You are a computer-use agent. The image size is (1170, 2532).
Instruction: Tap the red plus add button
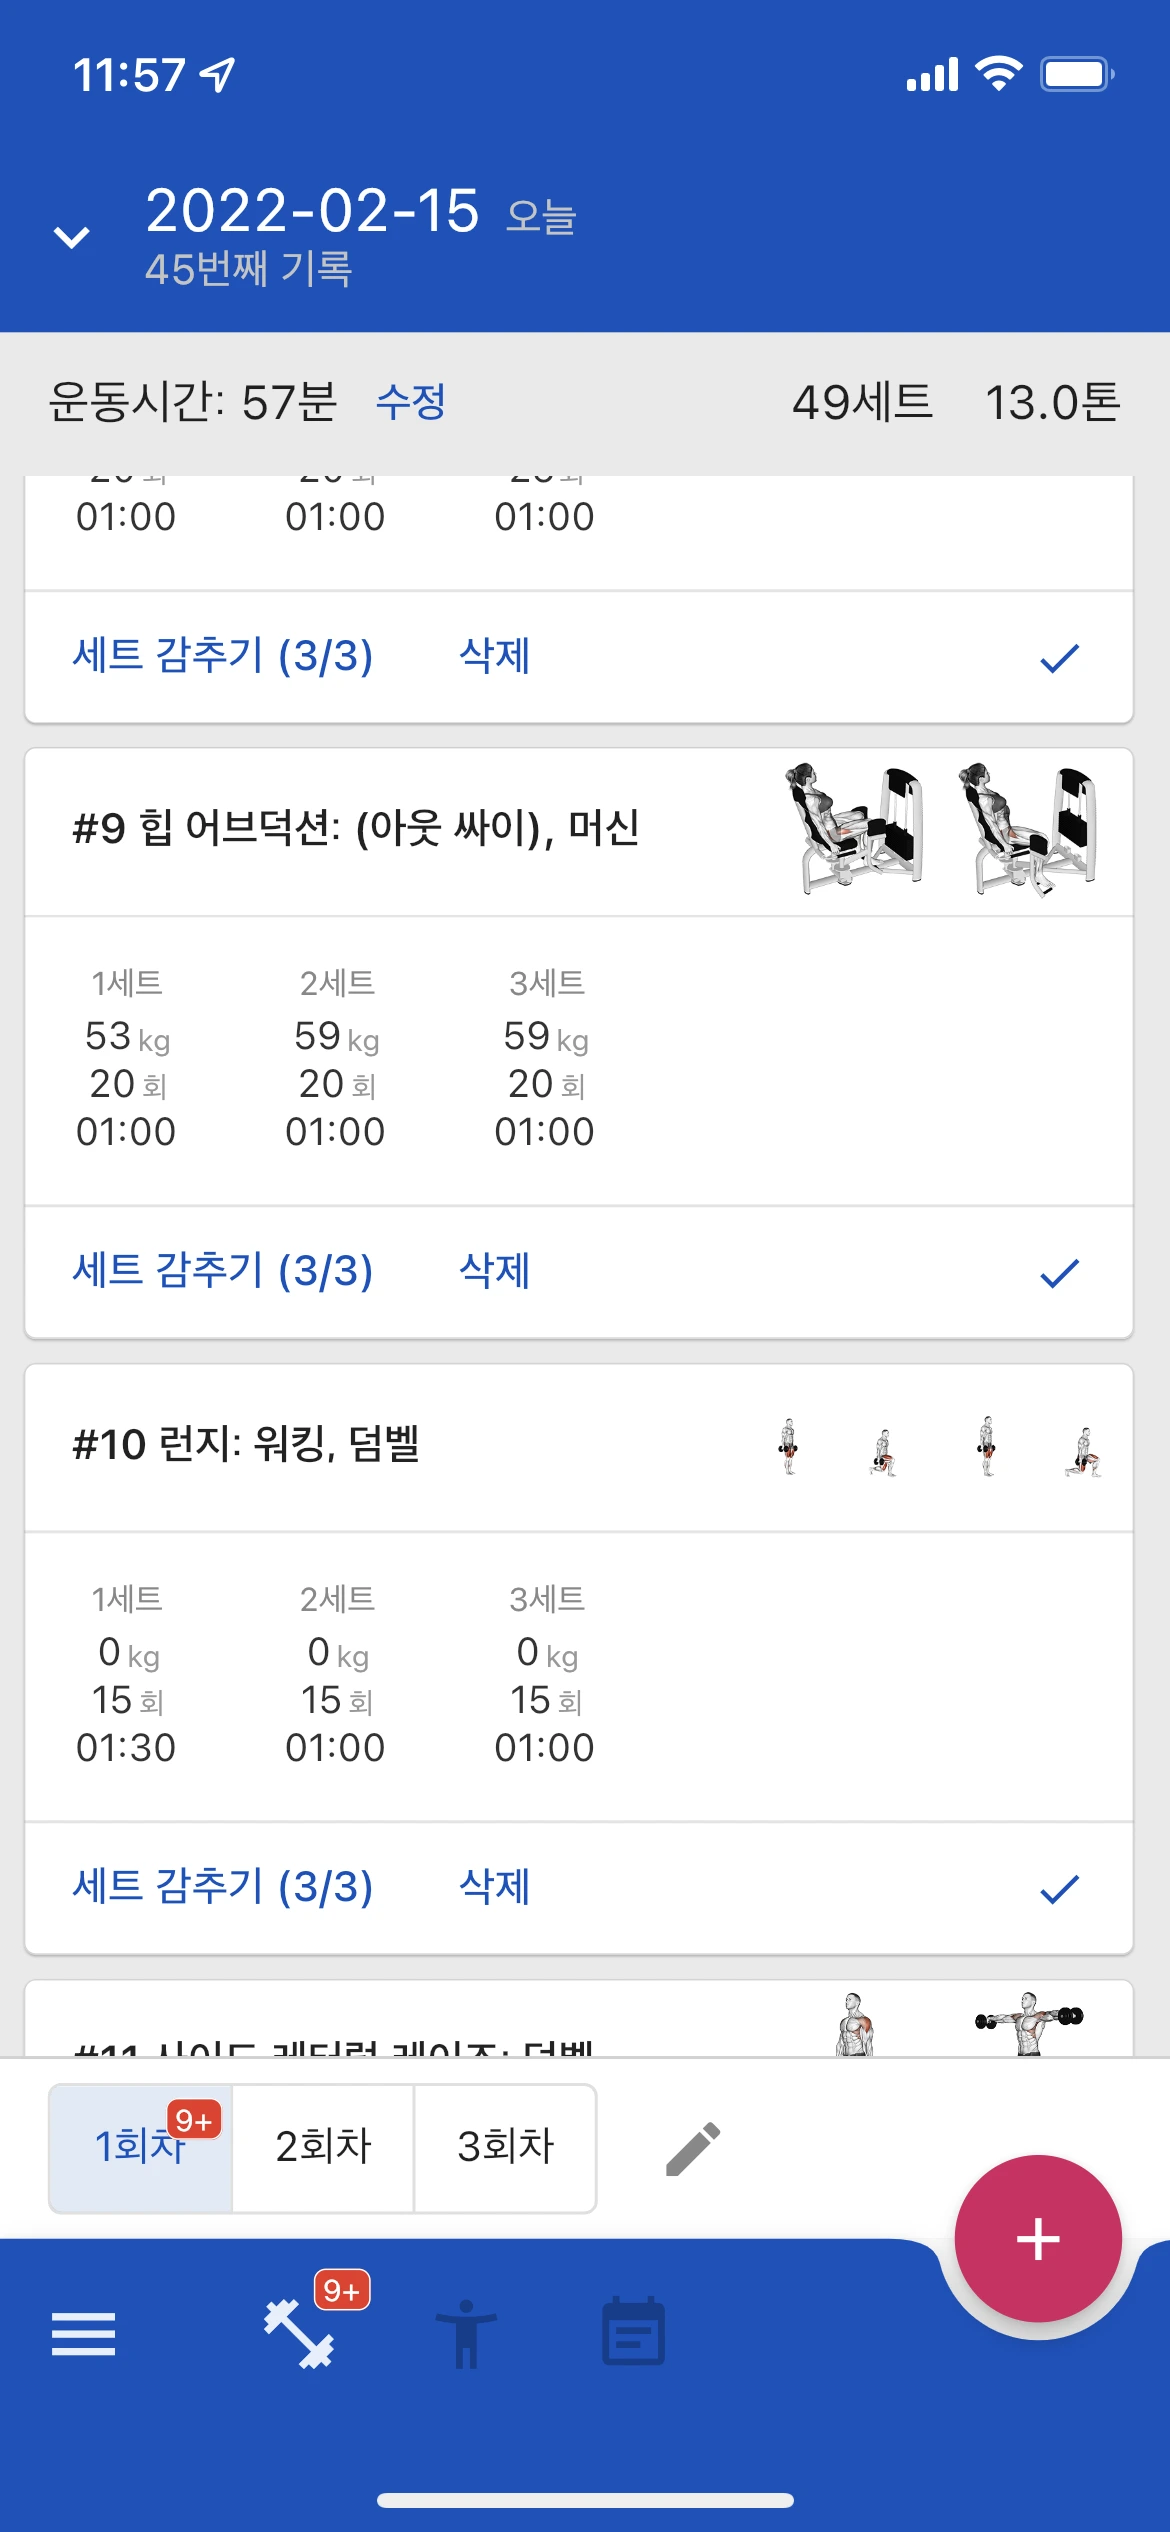tap(1038, 2239)
